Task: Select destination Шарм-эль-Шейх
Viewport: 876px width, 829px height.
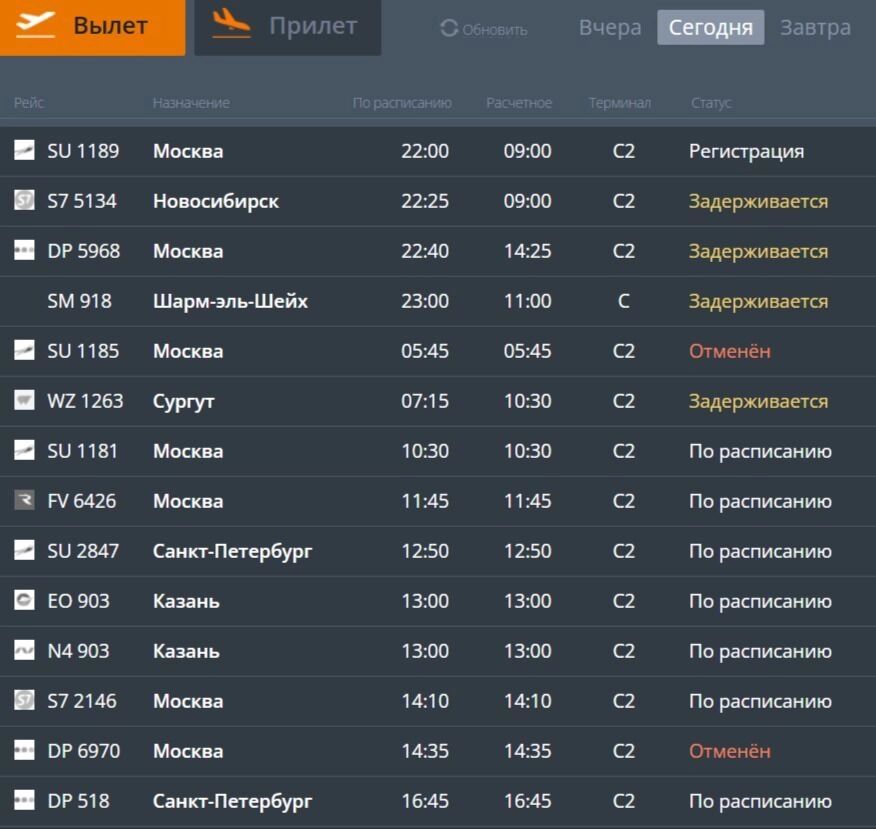Action: click(x=230, y=301)
